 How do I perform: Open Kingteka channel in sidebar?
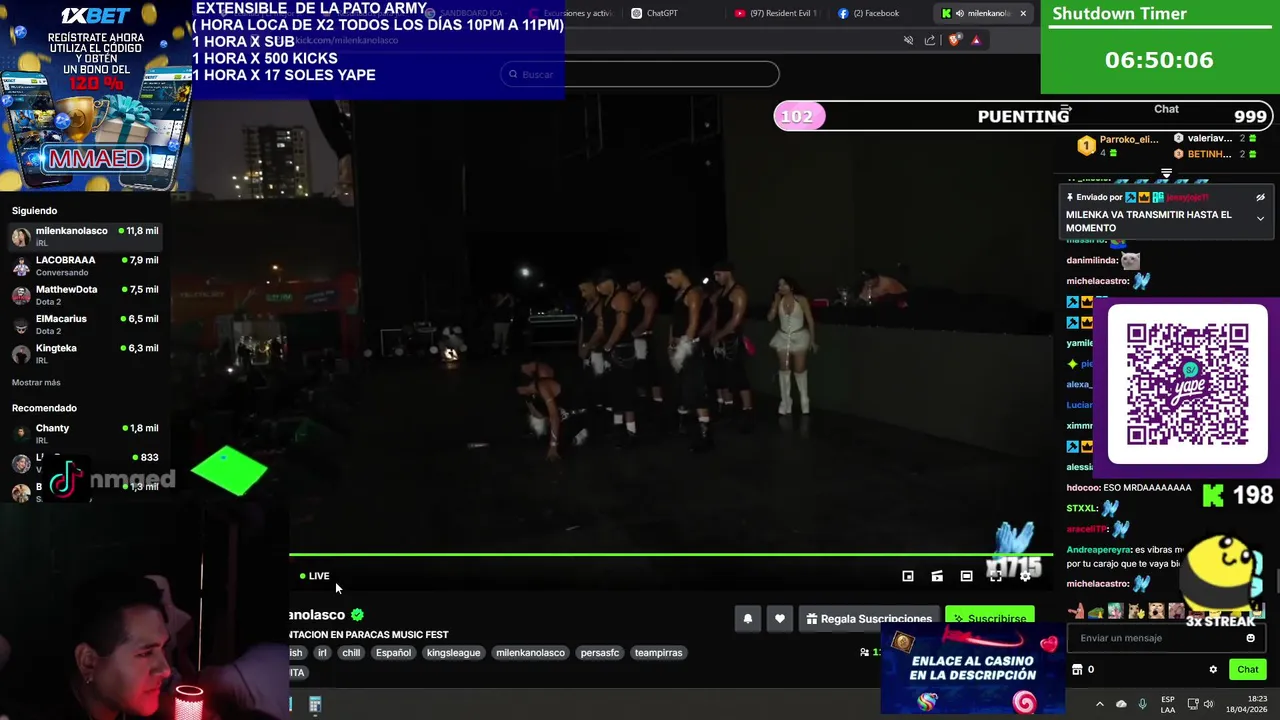[85, 353]
